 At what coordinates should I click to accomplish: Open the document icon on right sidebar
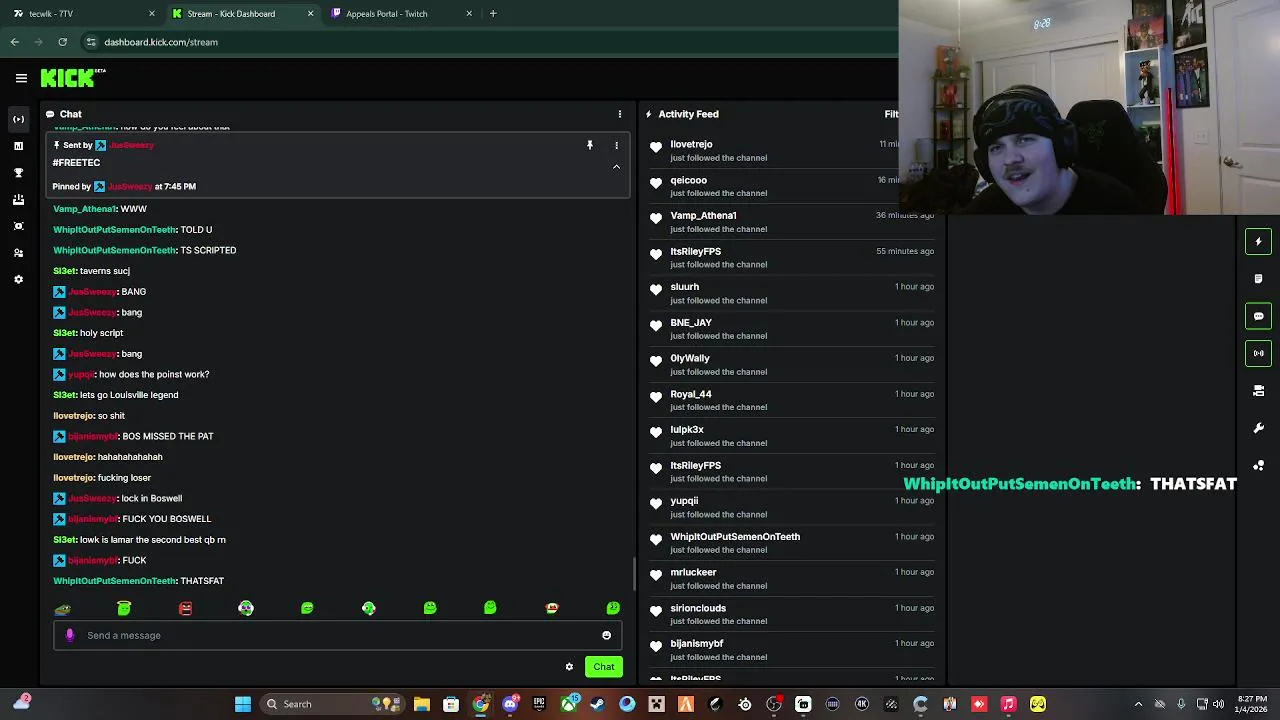1258,279
